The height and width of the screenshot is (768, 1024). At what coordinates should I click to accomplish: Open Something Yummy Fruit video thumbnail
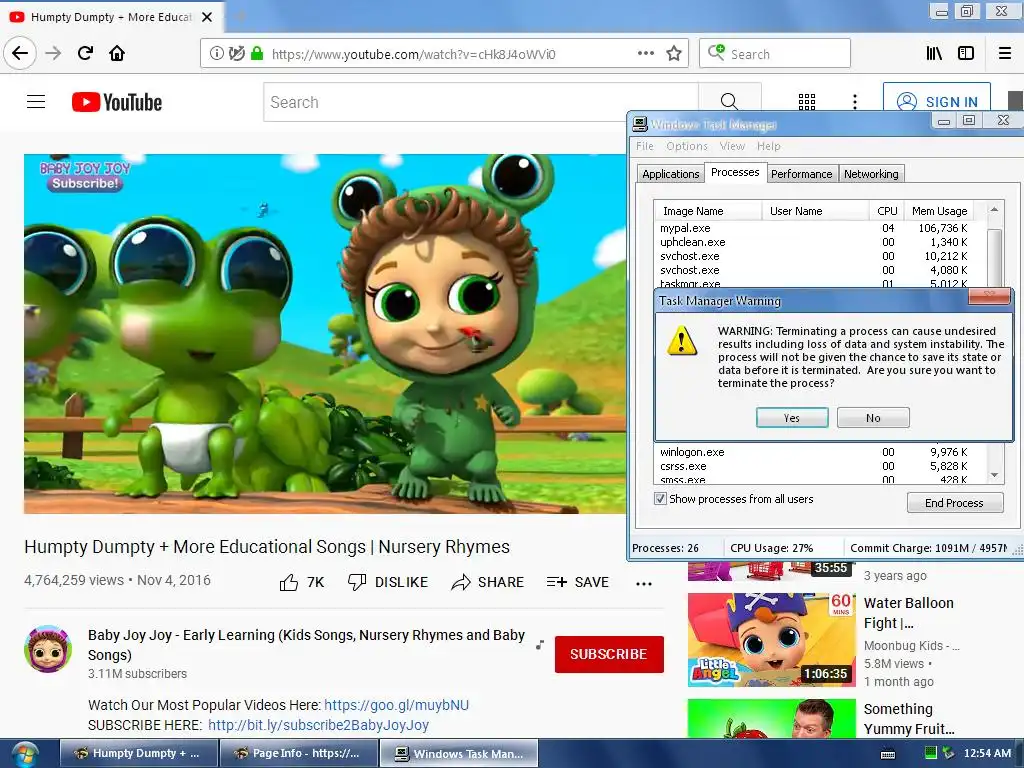pyautogui.click(x=771, y=718)
